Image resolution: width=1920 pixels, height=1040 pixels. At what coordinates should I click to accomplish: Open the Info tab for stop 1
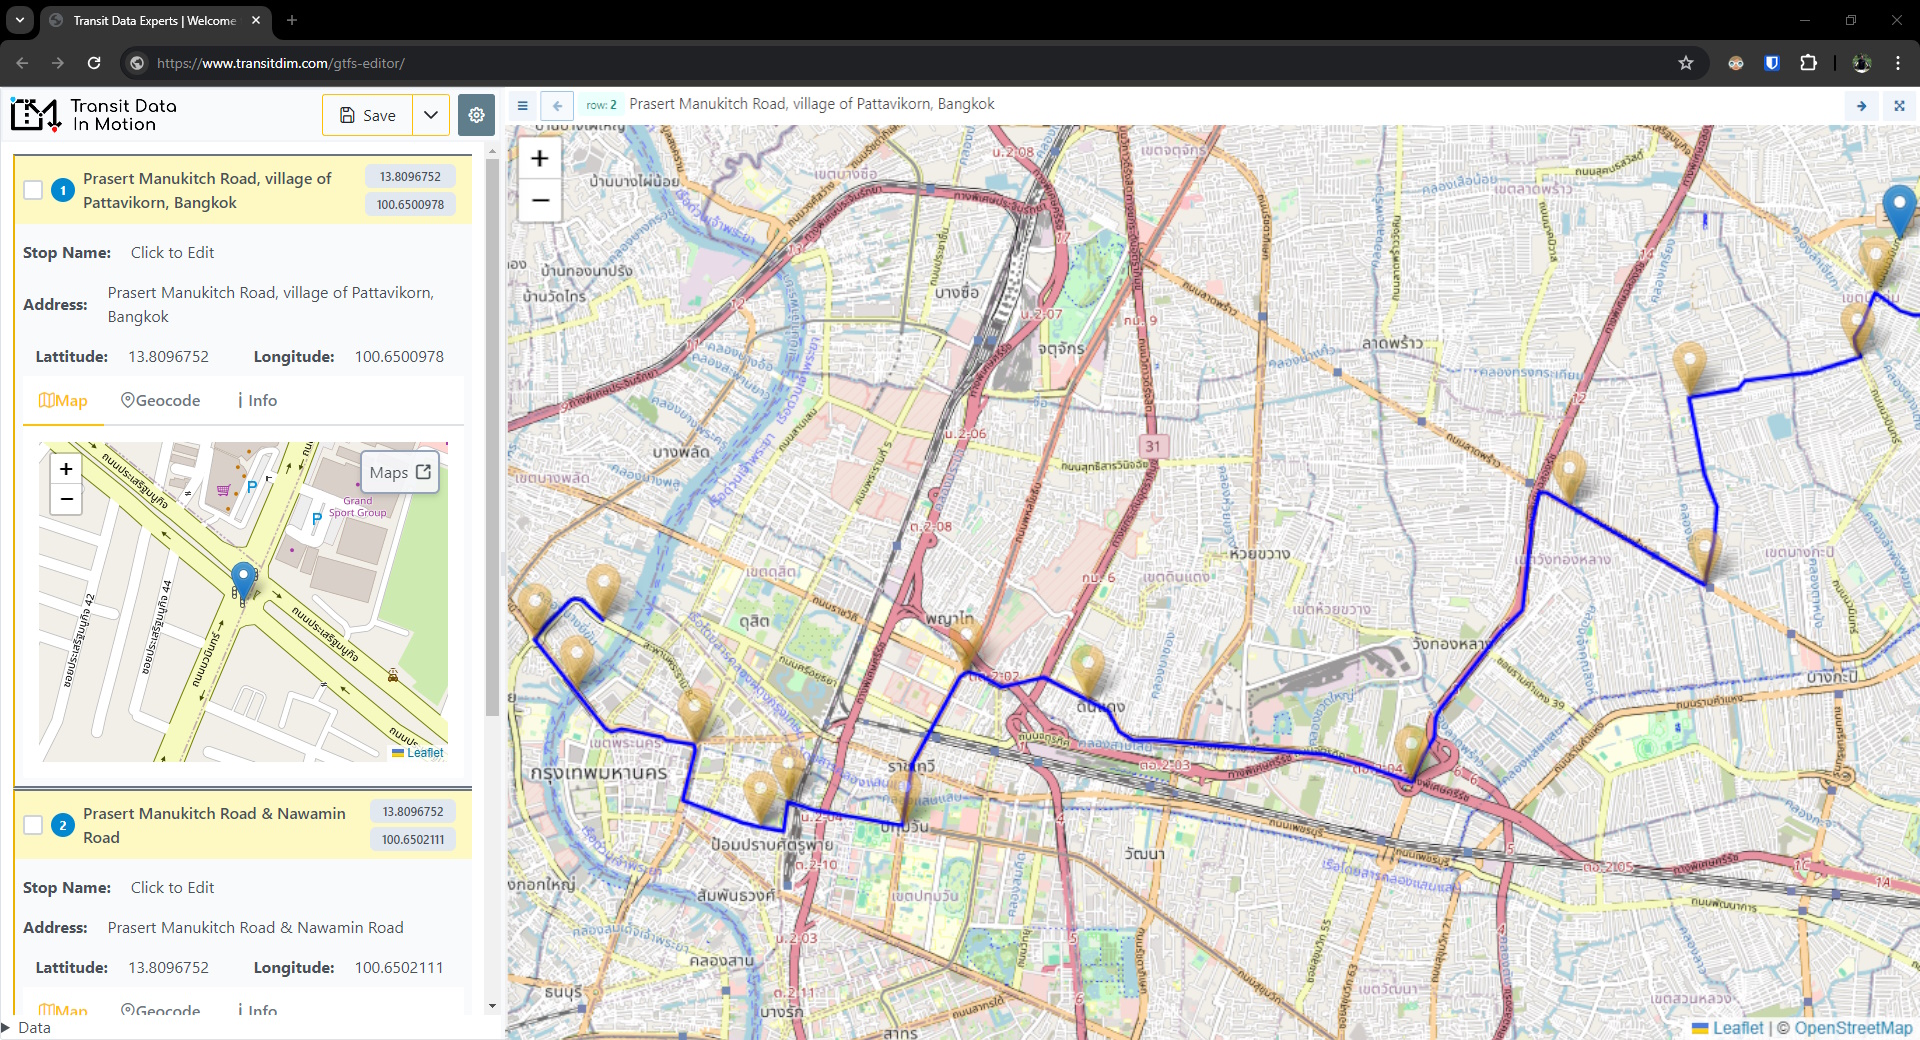(257, 400)
